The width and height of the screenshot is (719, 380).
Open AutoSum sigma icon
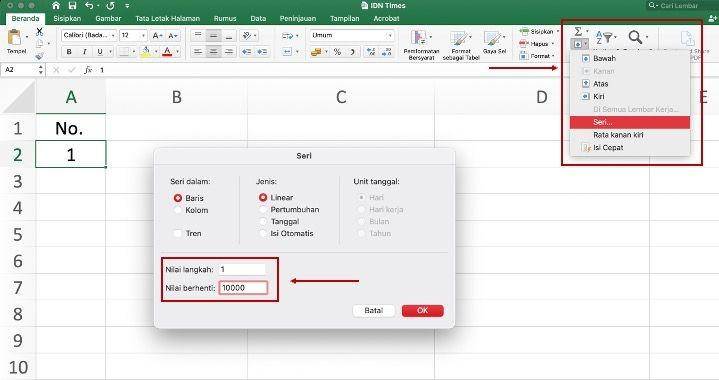[578, 31]
